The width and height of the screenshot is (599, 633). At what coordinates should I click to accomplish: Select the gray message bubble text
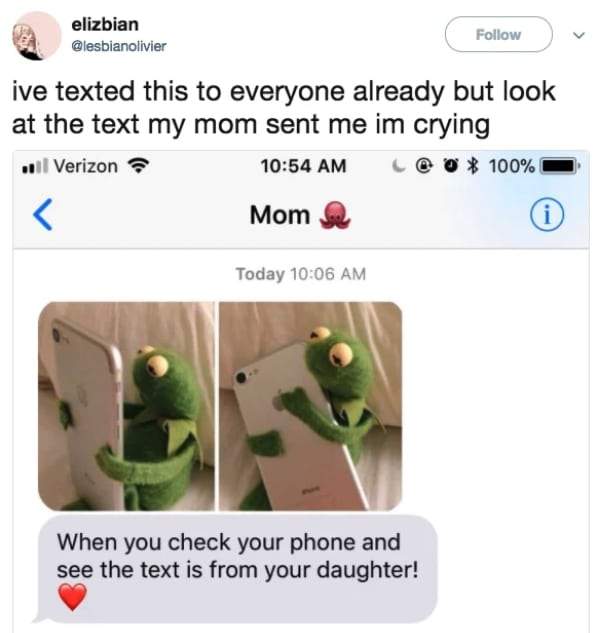[238, 569]
